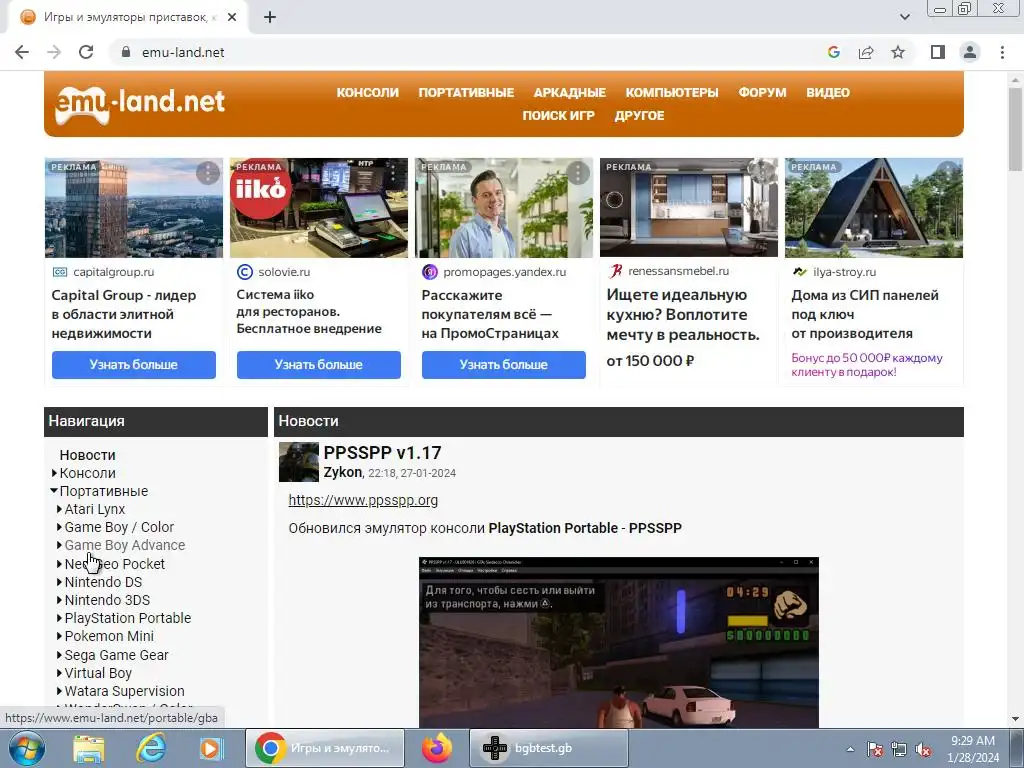Screen dimensions: 1024x768
Task: Open Chrome three-dot menu
Action: point(1002,52)
